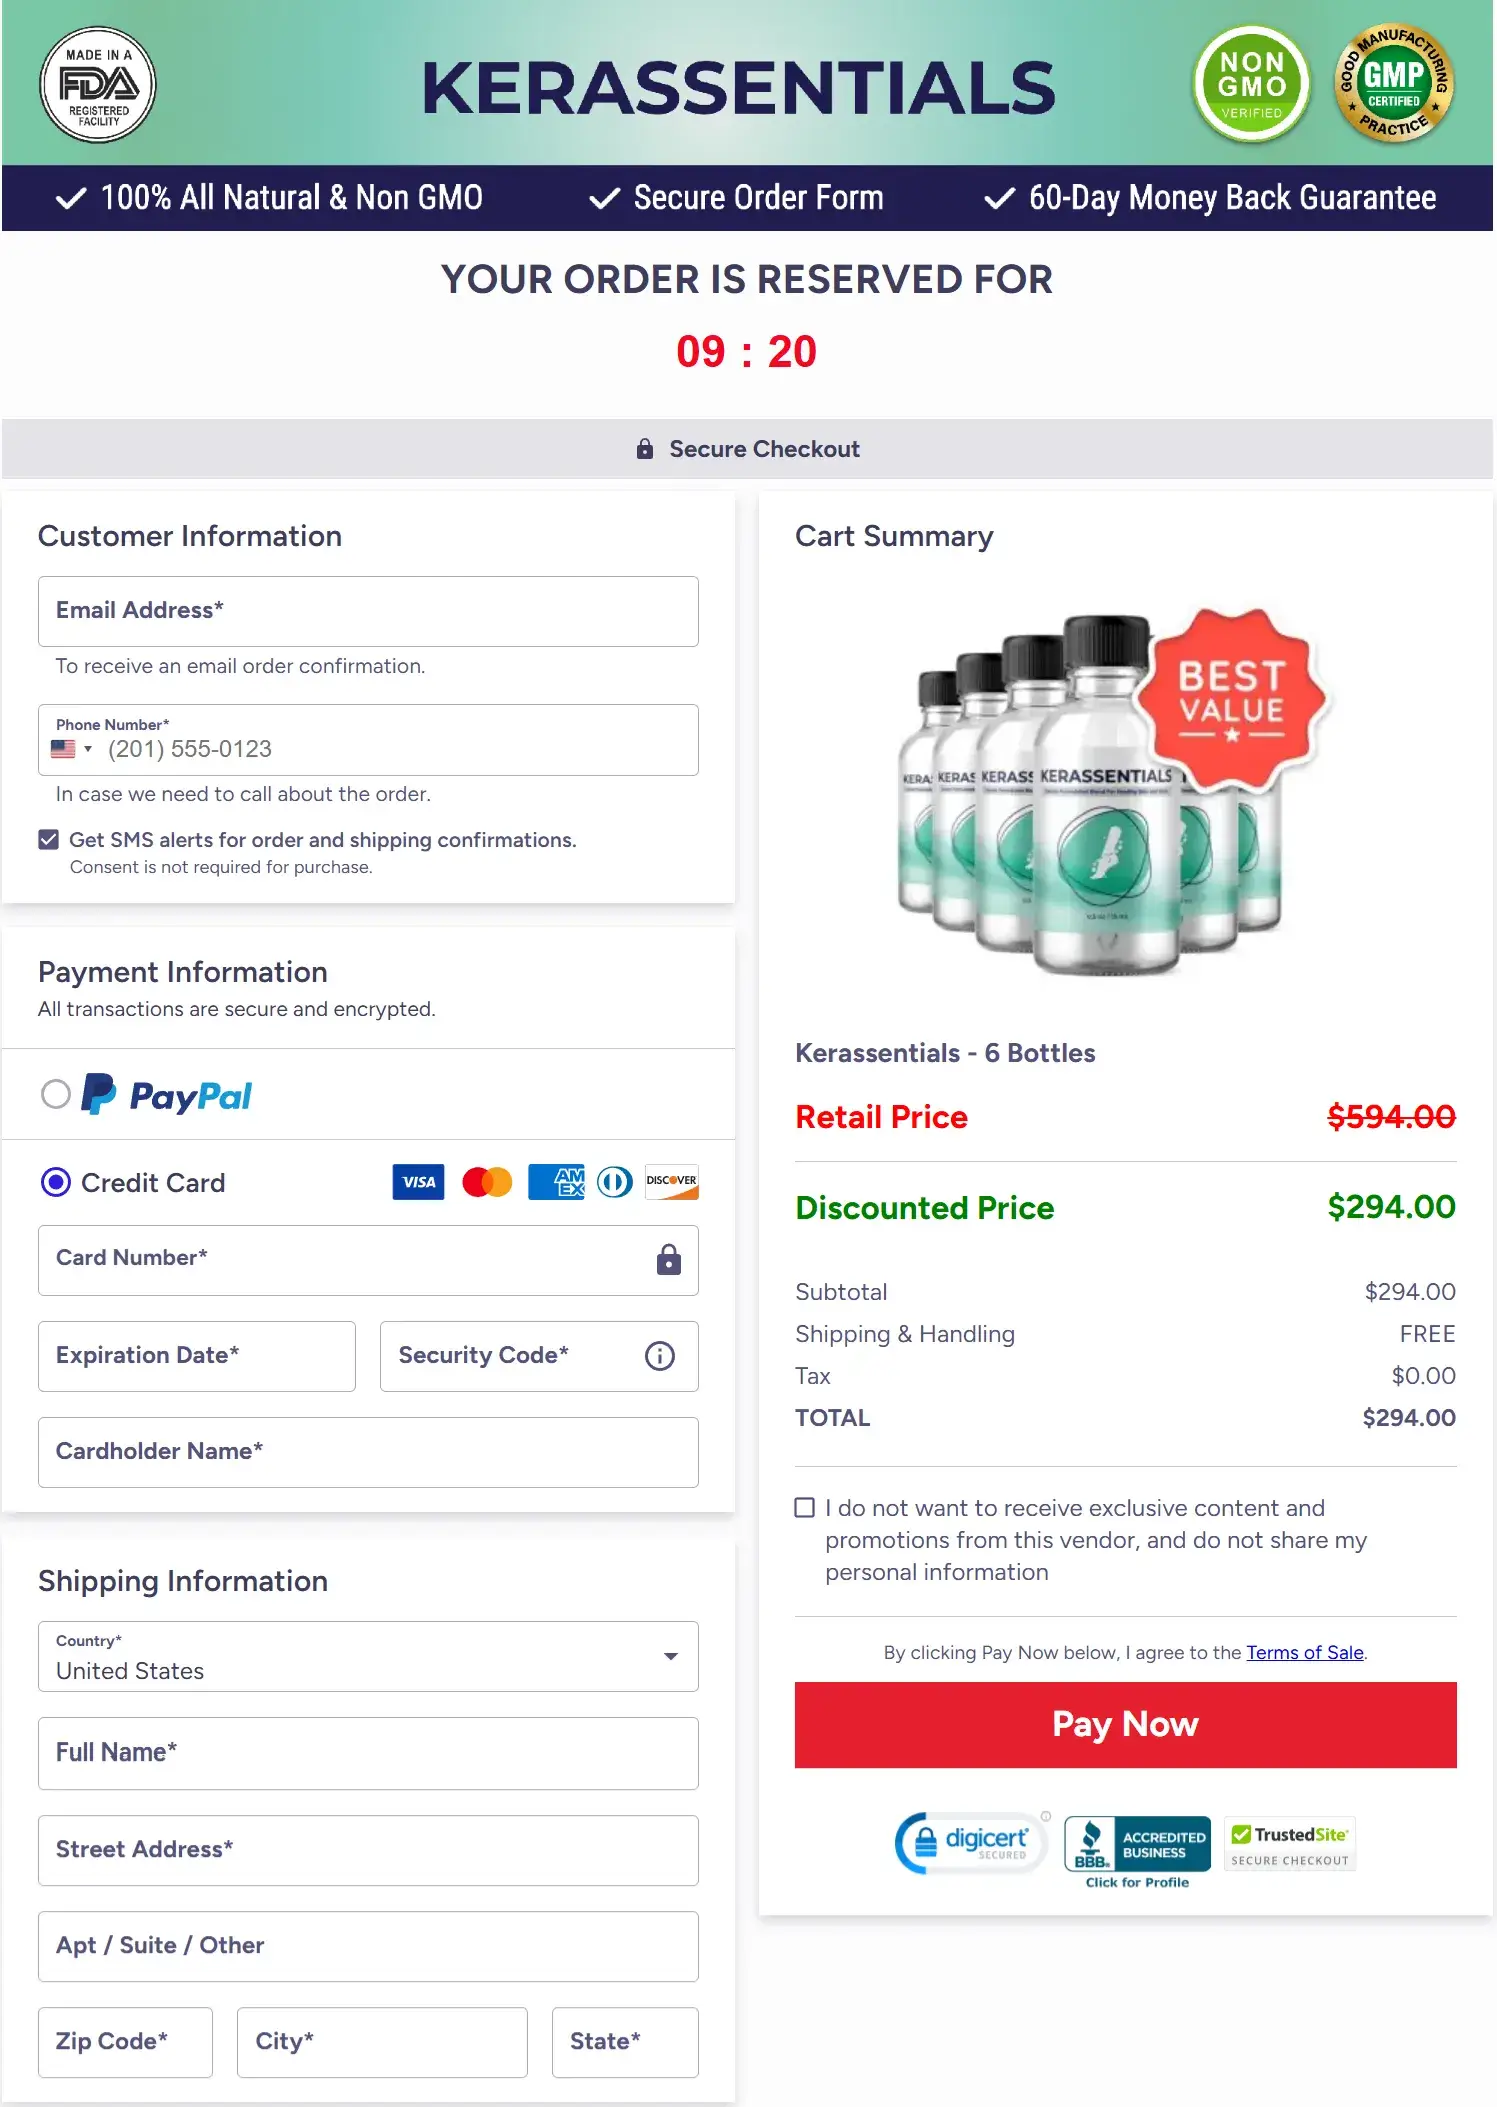
Task: Select Credit Card as payment method
Action: pos(57,1183)
